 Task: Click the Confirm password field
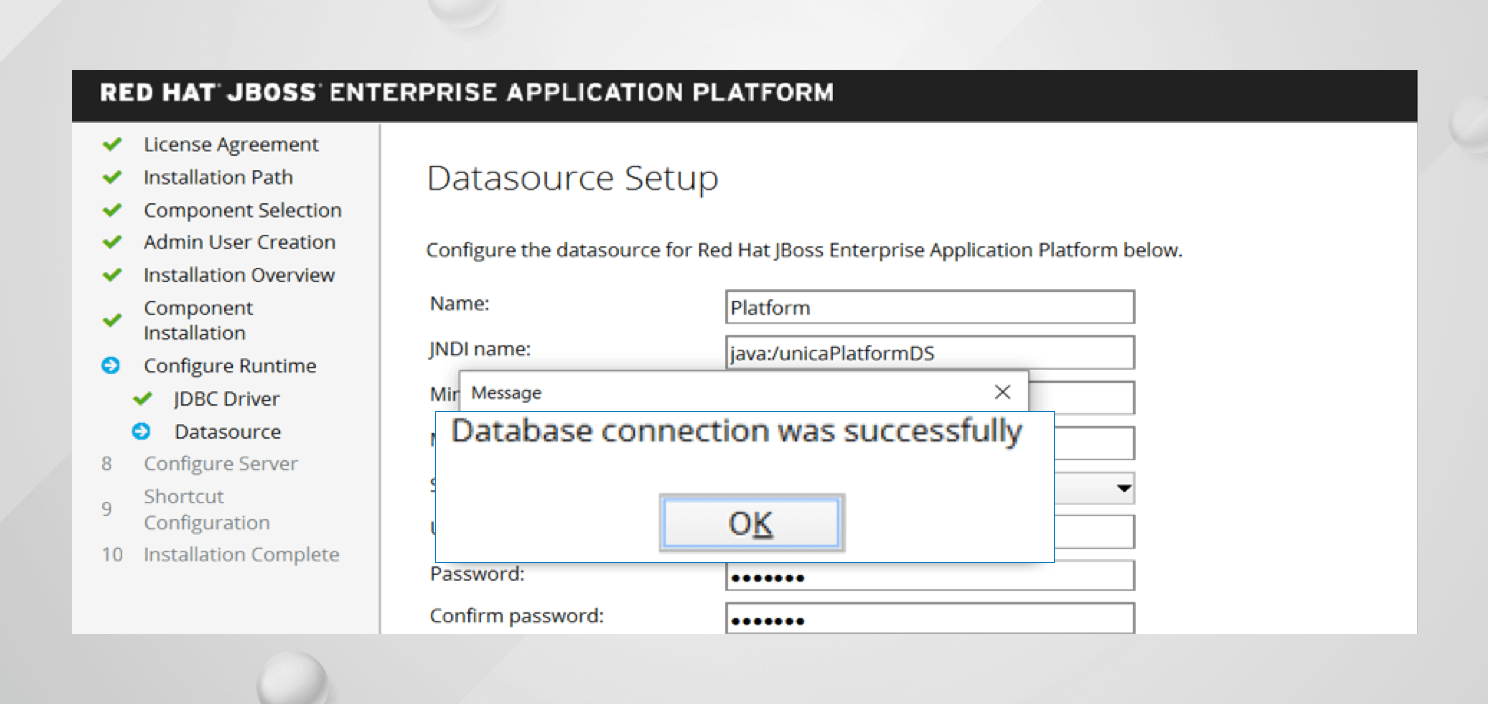click(929, 618)
